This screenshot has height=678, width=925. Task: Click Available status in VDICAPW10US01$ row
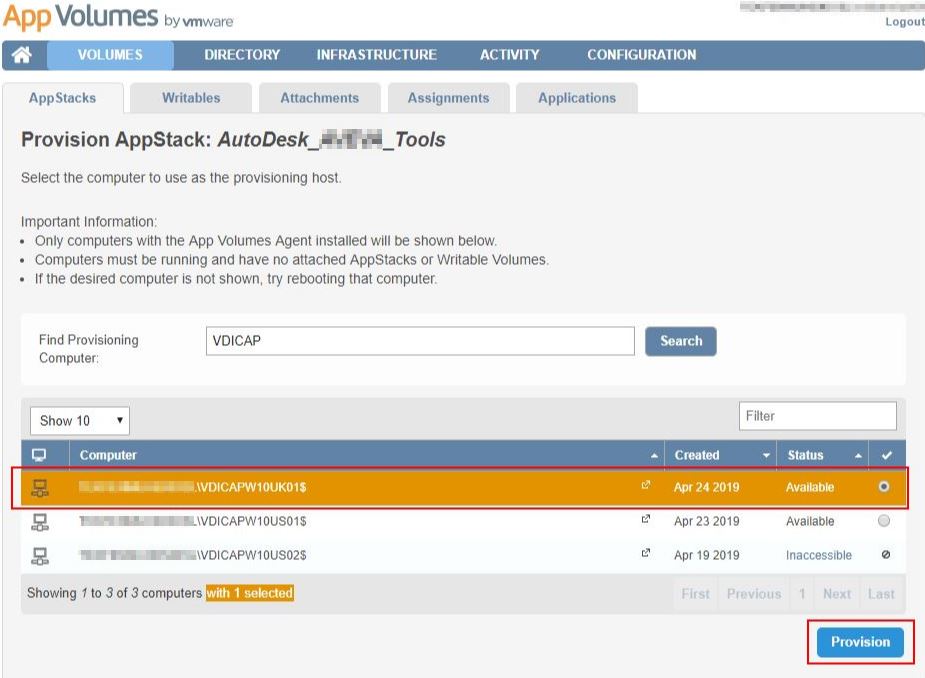pyautogui.click(x=810, y=522)
